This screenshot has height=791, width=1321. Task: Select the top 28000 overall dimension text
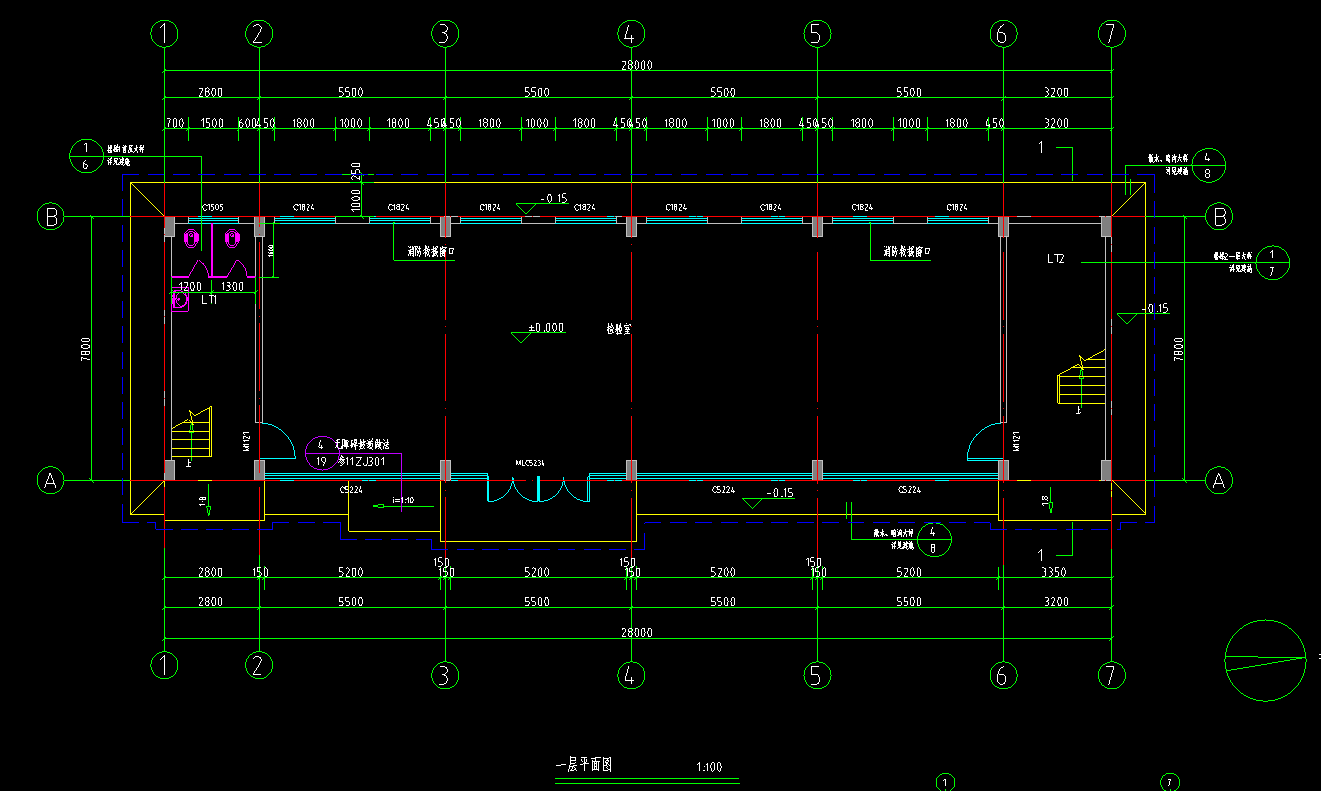tap(636, 65)
